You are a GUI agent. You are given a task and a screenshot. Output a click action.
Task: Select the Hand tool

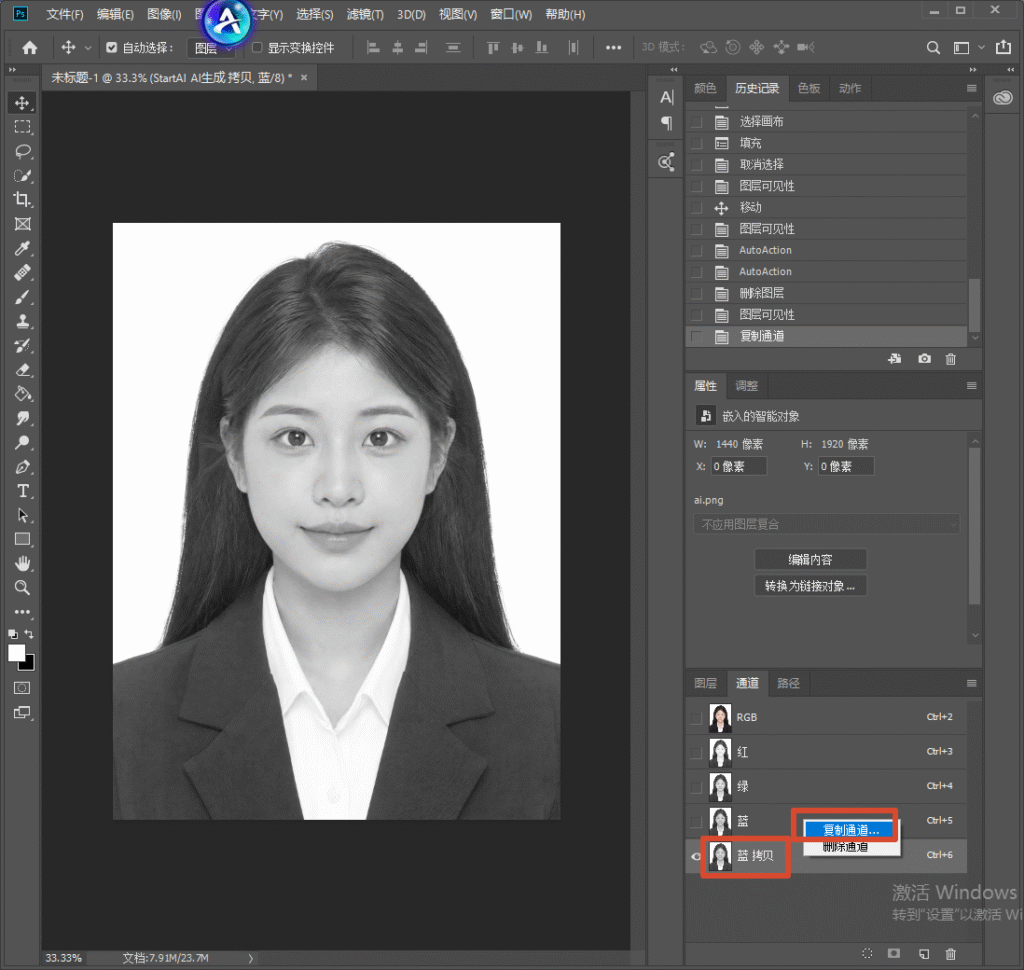(x=23, y=563)
